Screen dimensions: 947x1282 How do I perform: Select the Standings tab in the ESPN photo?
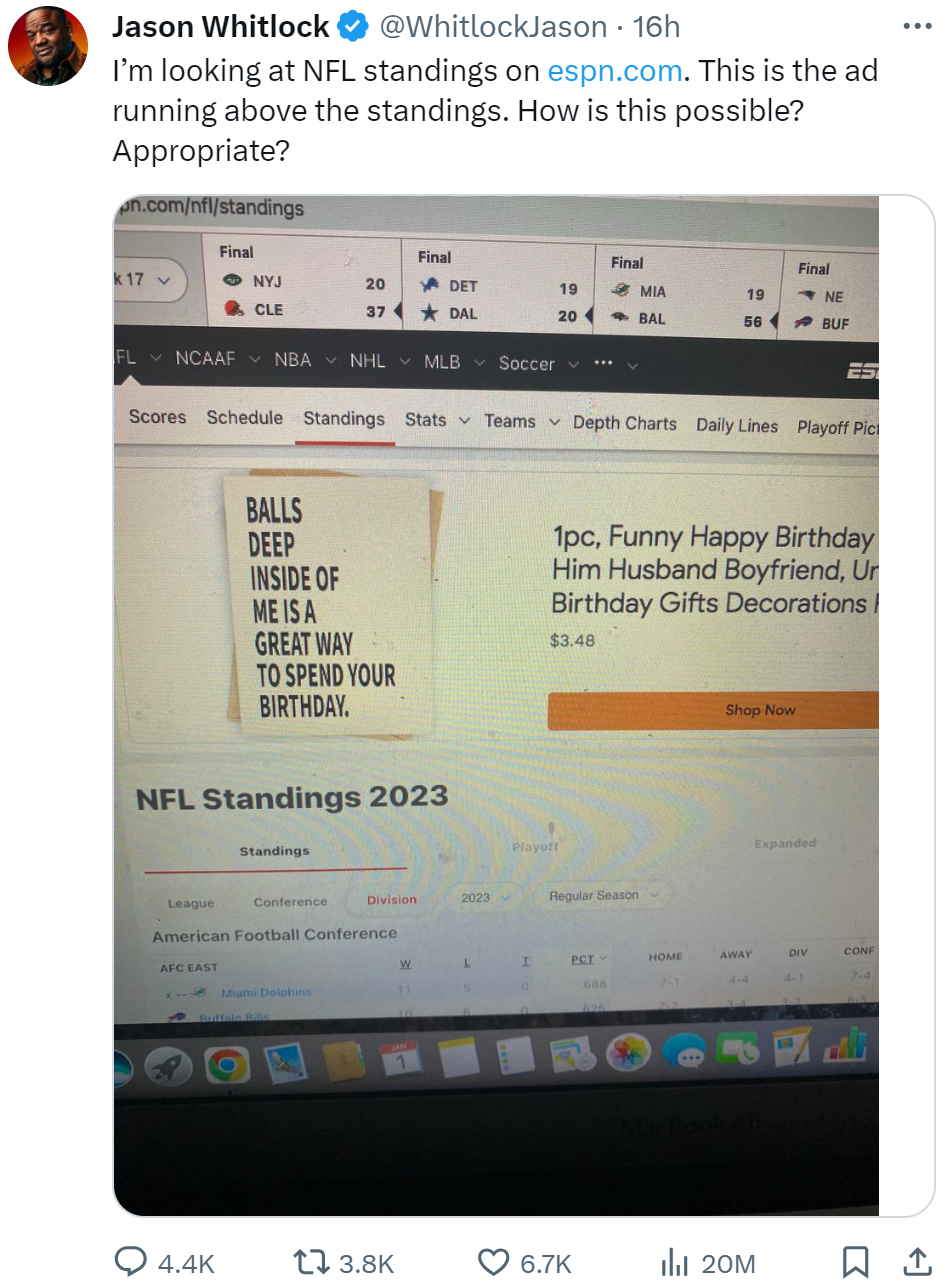(x=343, y=419)
